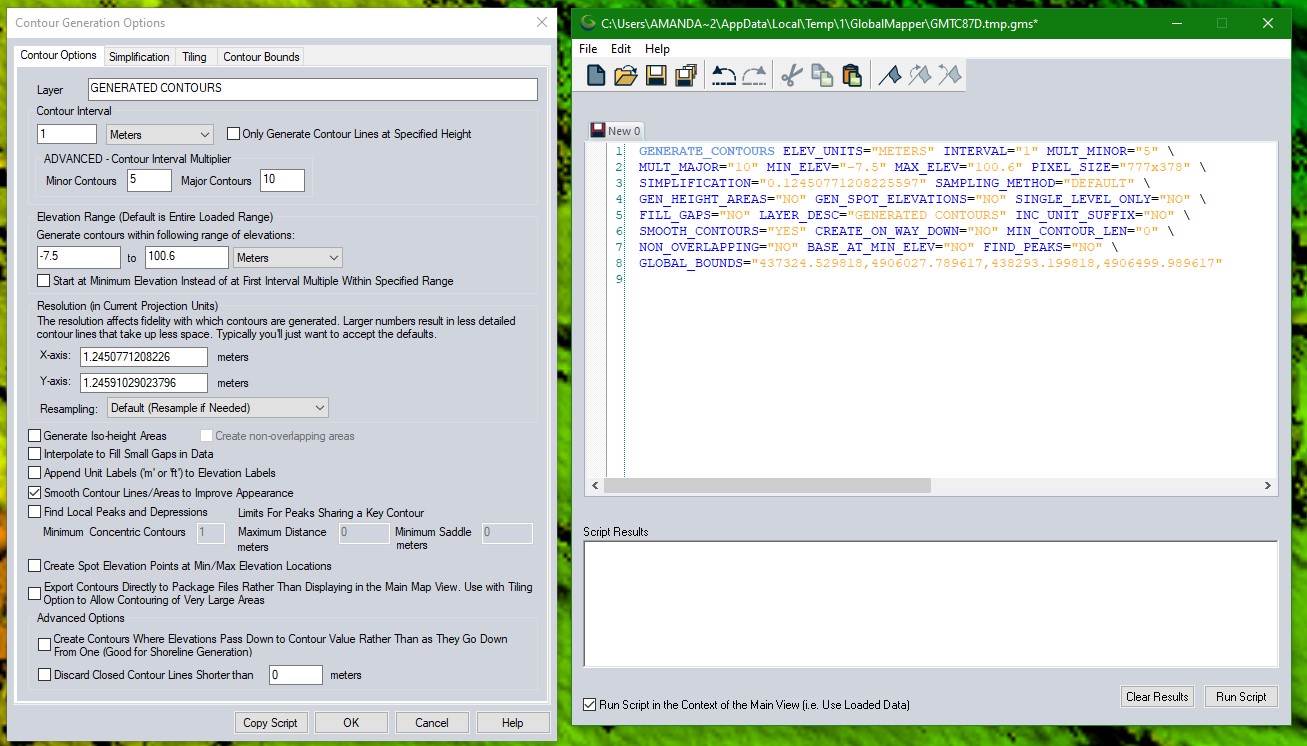Enable Find Local Peaks and Depressions

click(x=35, y=512)
